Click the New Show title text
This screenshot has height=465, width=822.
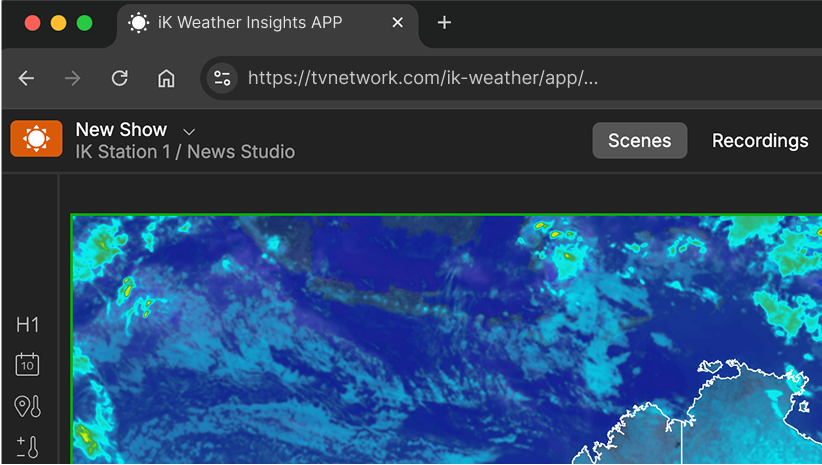point(121,129)
